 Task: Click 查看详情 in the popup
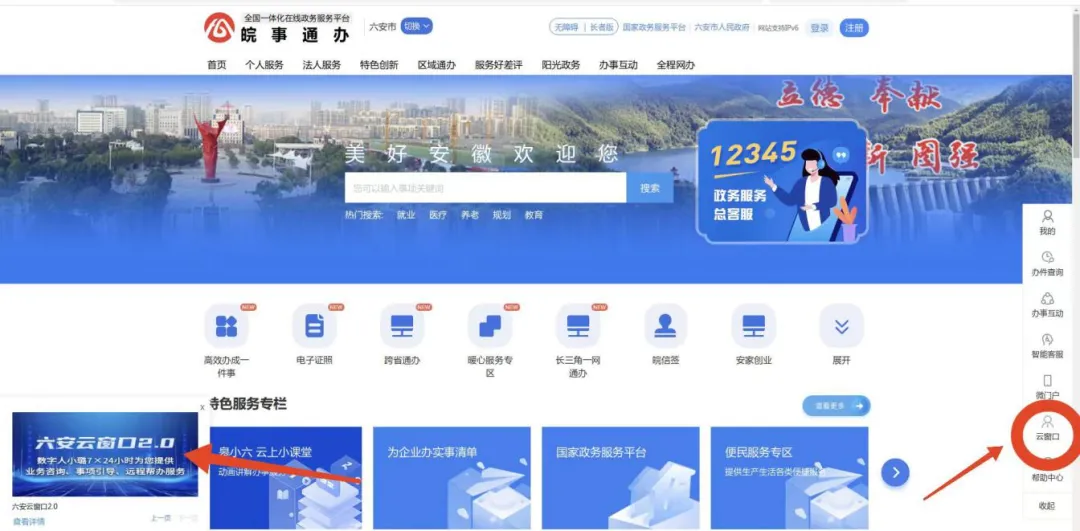29,521
